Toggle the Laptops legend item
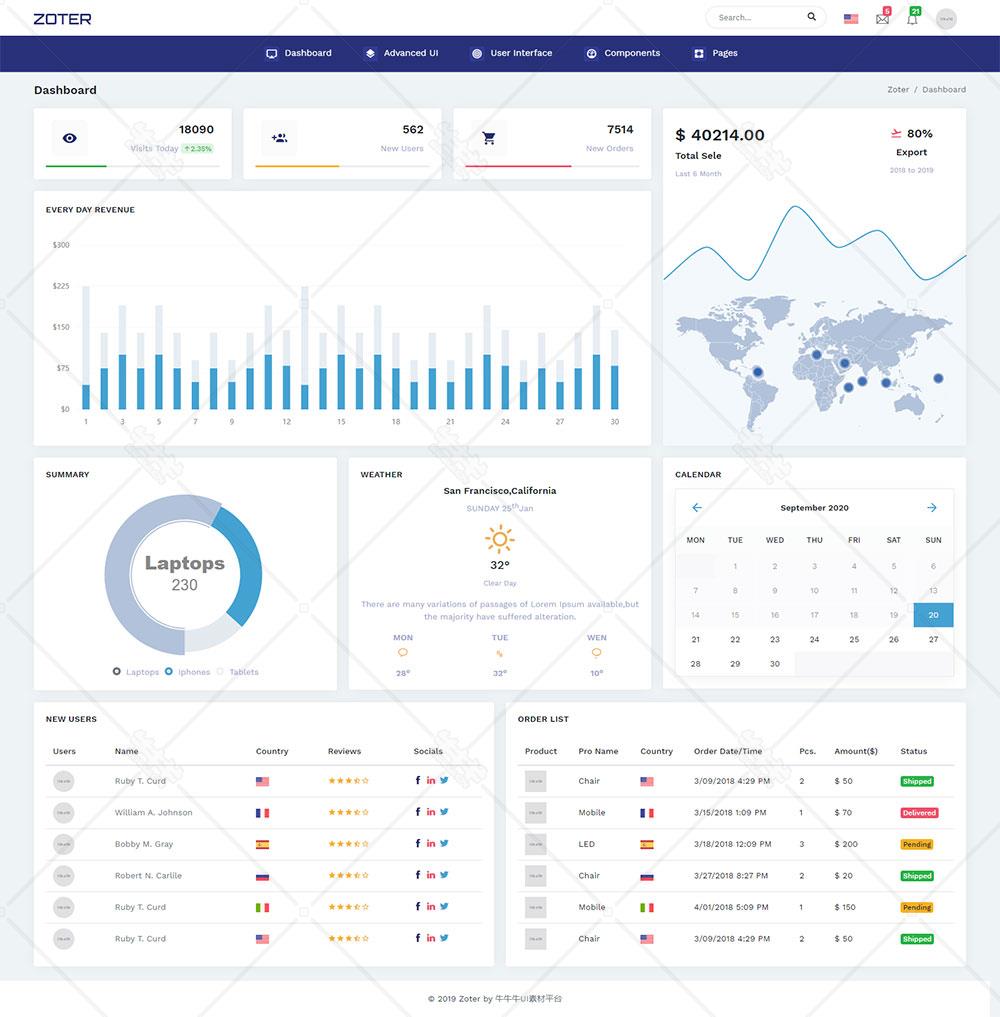 tap(136, 672)
